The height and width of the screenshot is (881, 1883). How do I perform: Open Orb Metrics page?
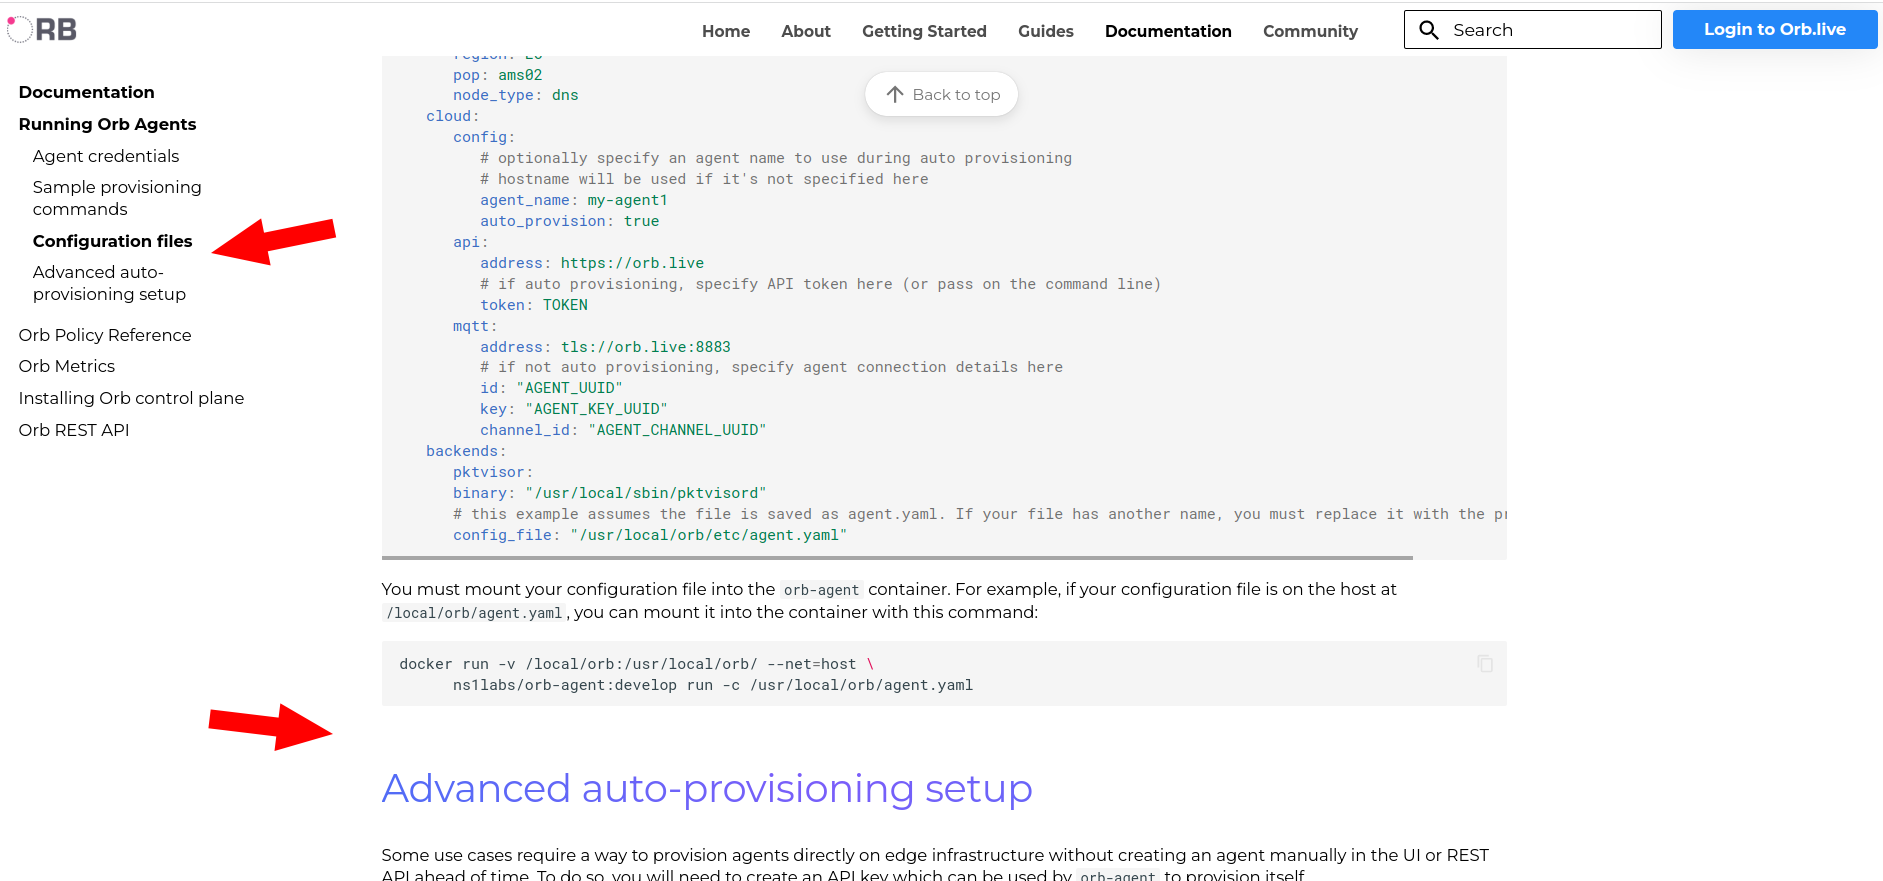67,366
